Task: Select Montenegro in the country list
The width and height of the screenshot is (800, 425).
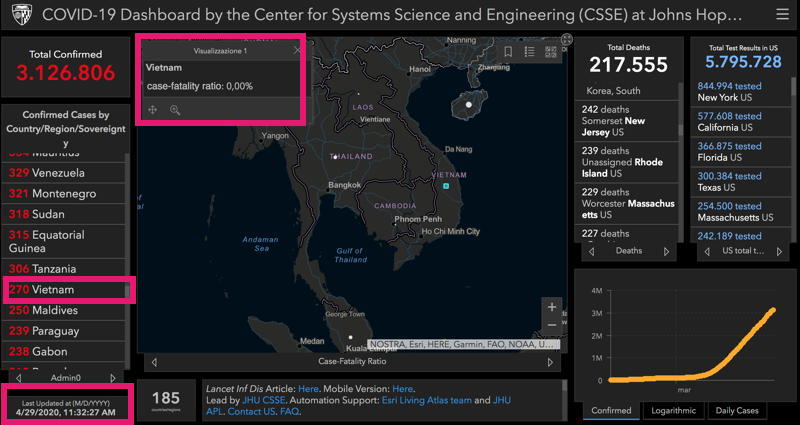Action: [64, 194]
